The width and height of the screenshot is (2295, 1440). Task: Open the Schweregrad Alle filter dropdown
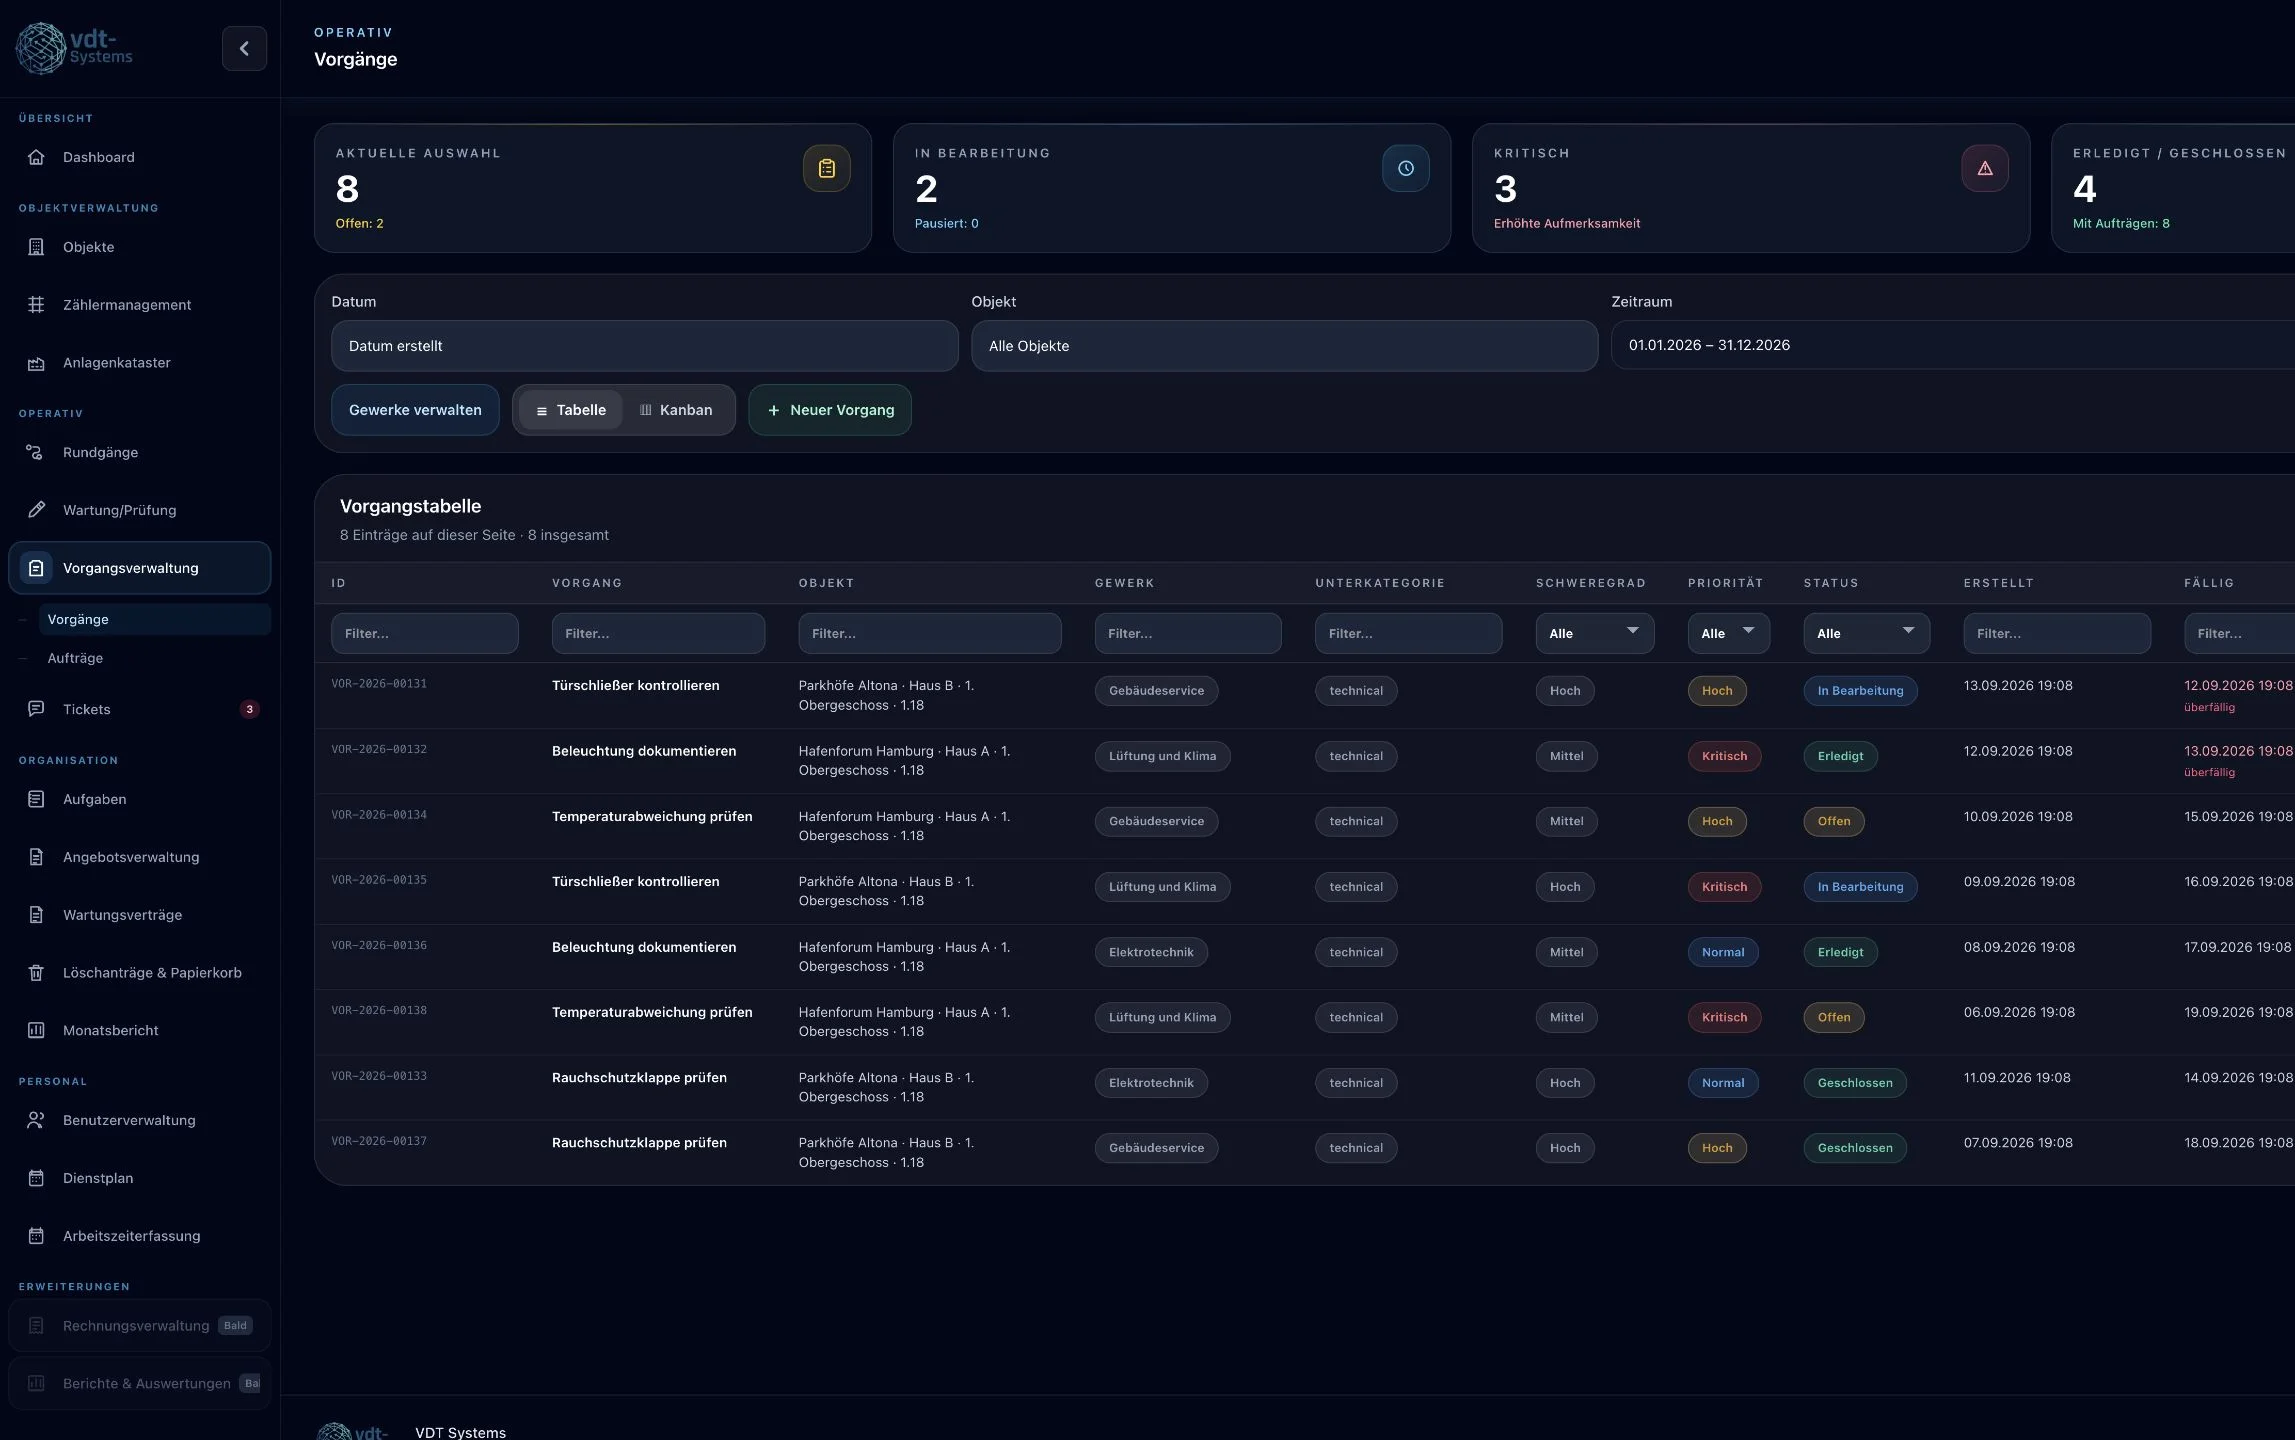tap(1594, 633)
